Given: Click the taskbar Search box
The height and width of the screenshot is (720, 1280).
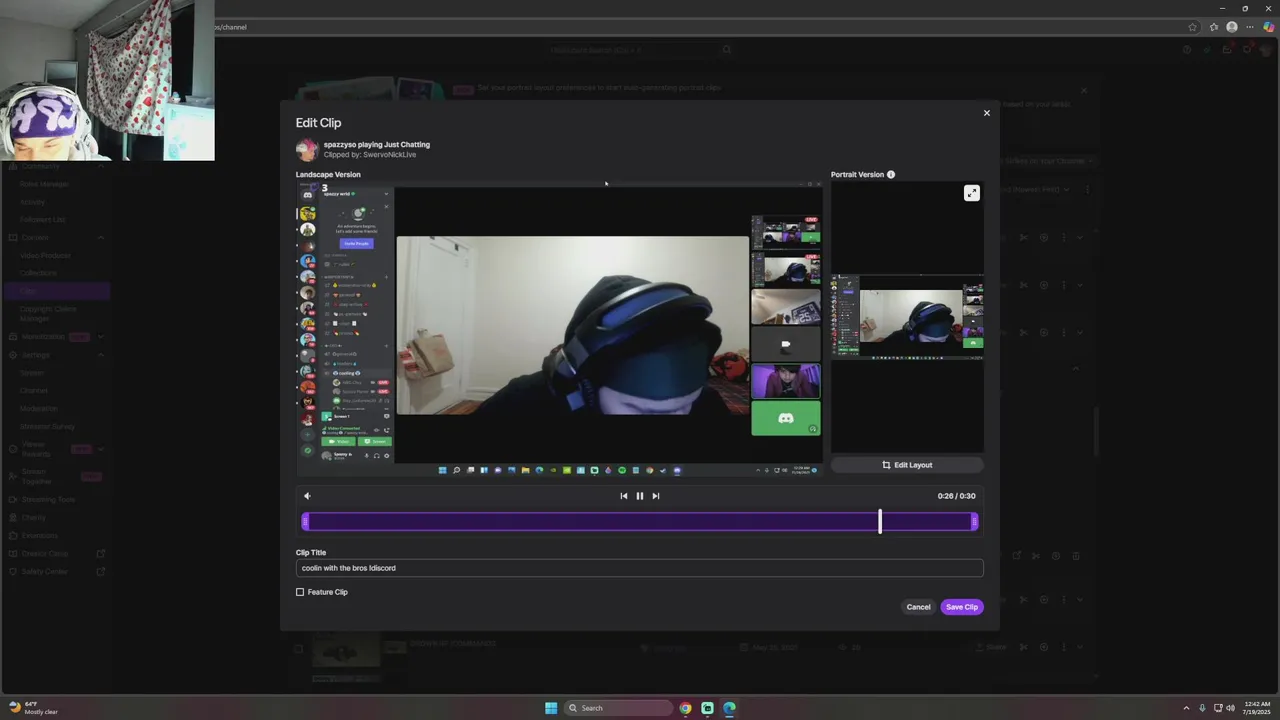Looking at the screenshot, I should point(617,708).
